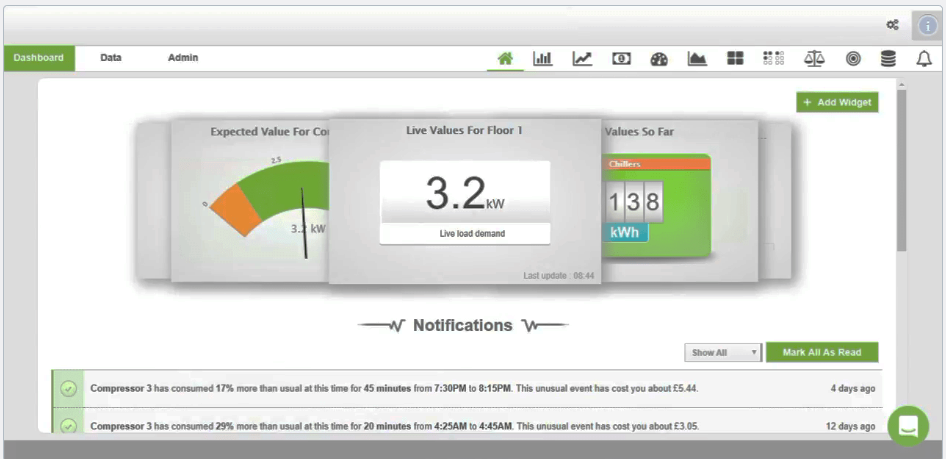Screen dimensions: 946x459
Task: Mark Compressor 3 17% notification check circle
Action: (68, 389)
